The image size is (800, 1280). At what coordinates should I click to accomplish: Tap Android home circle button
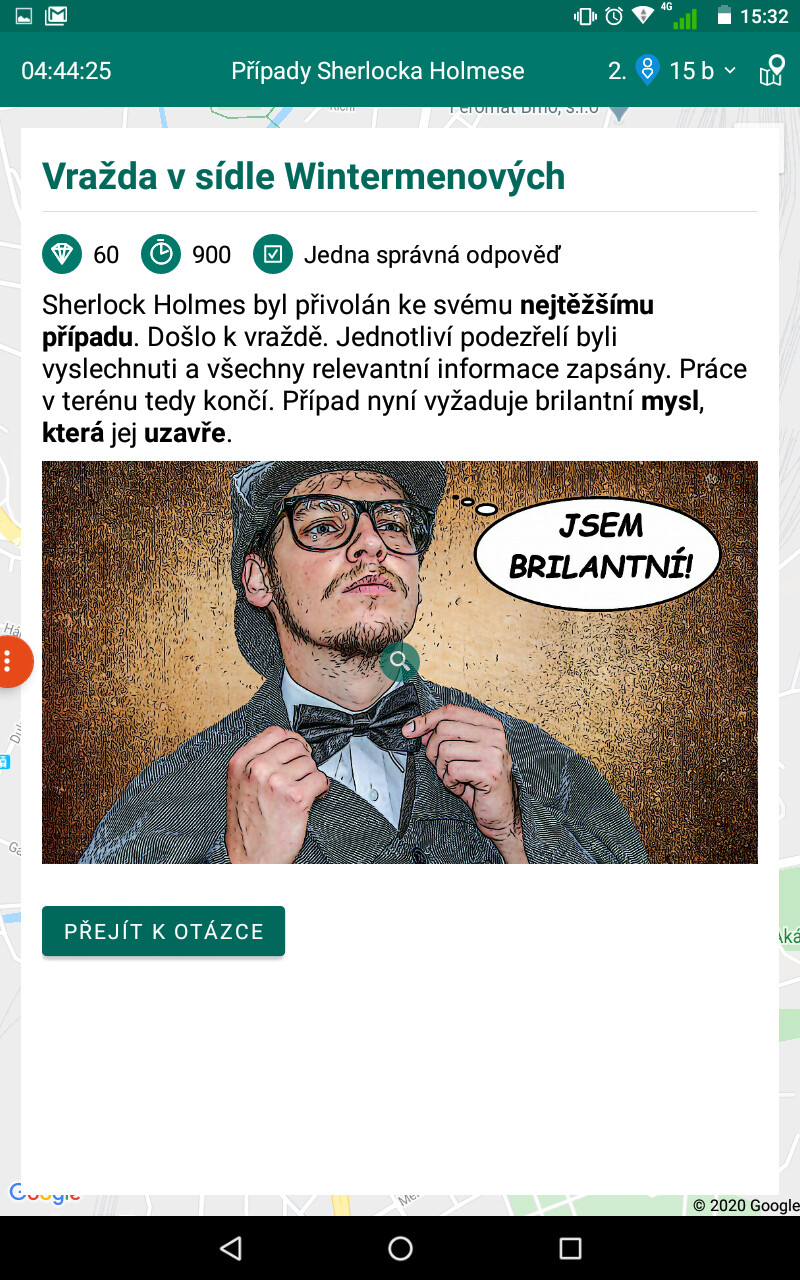click(x=400, y=1247)
